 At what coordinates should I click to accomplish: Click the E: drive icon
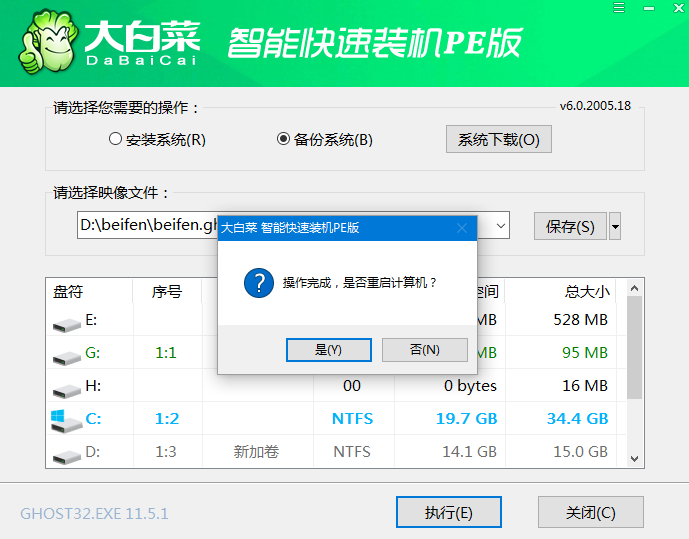click(67, 325)
